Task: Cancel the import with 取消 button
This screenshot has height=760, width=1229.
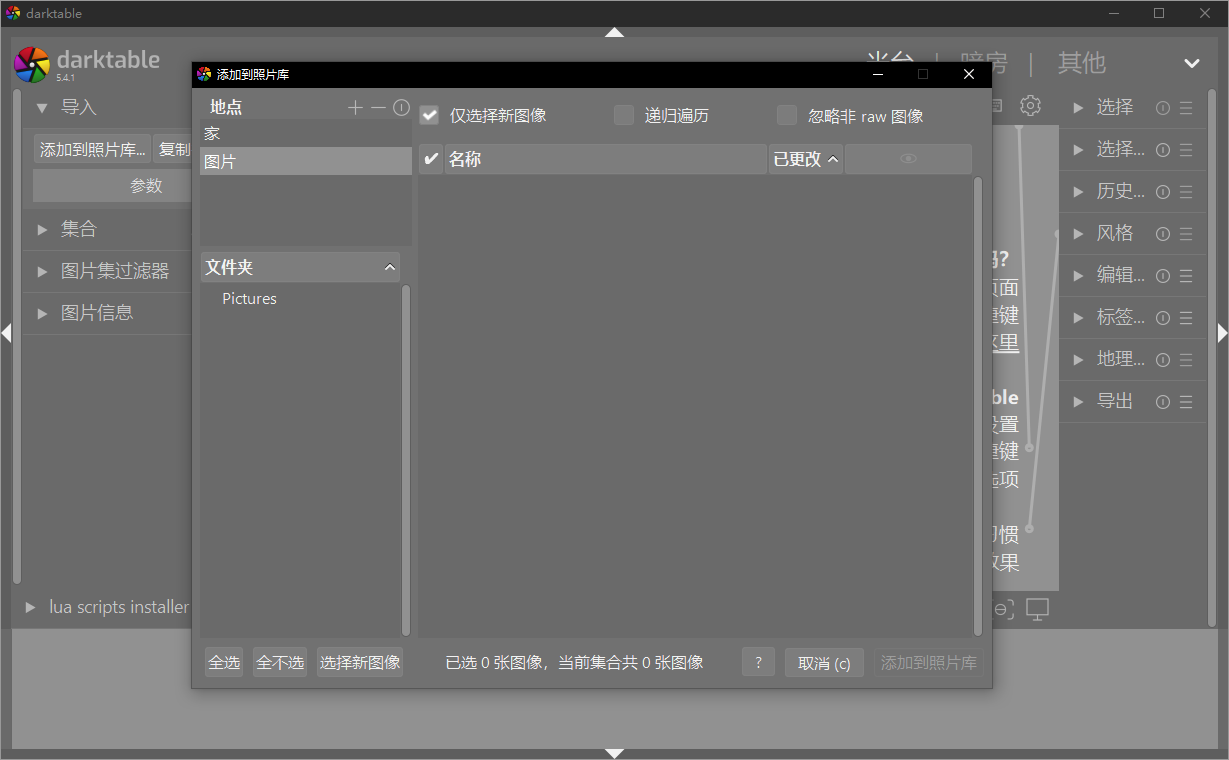Action: (823, 661)
